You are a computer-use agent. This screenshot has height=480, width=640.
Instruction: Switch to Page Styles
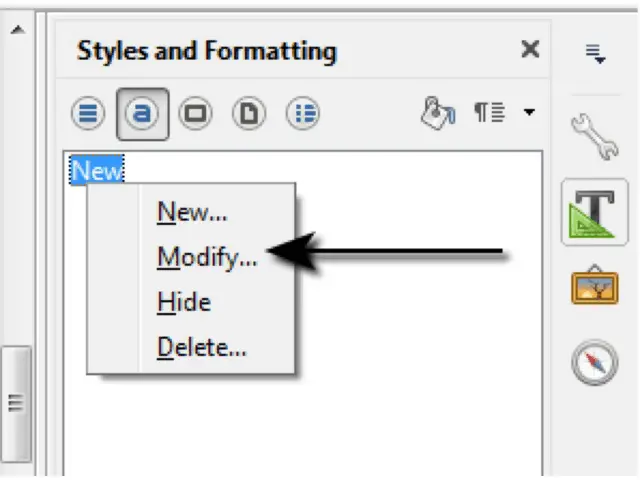tap(249, 112)
